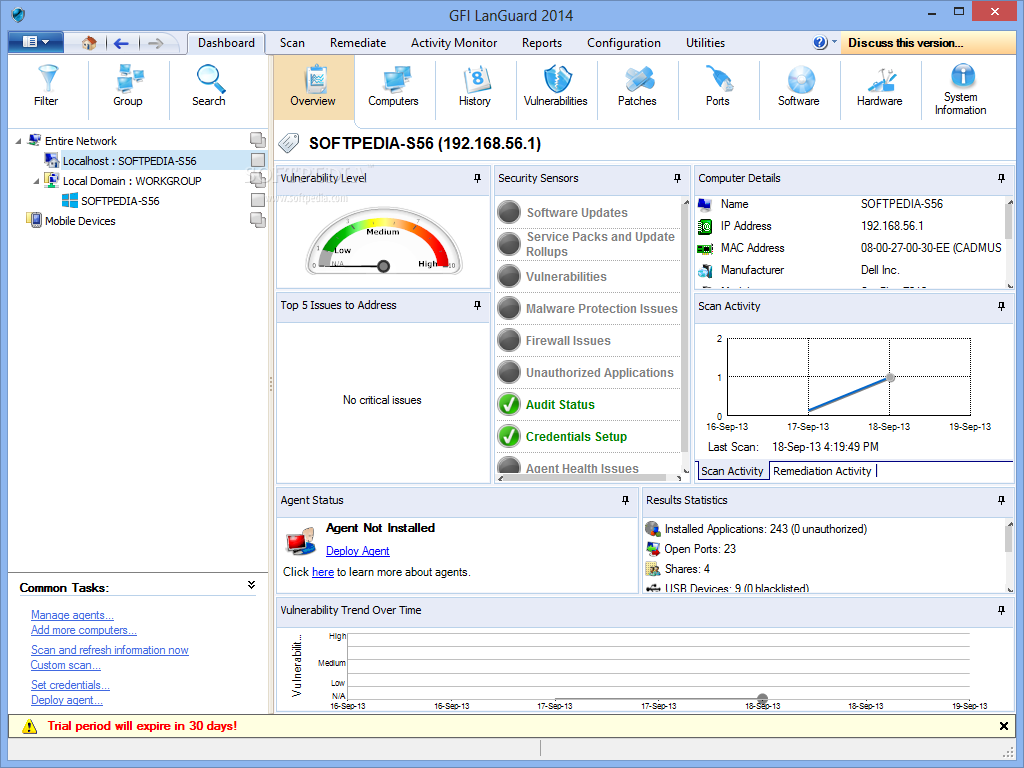The width and height of the screenshot is (1024, 768).
Task: Click Add more computers link
Action: (84, 630)
